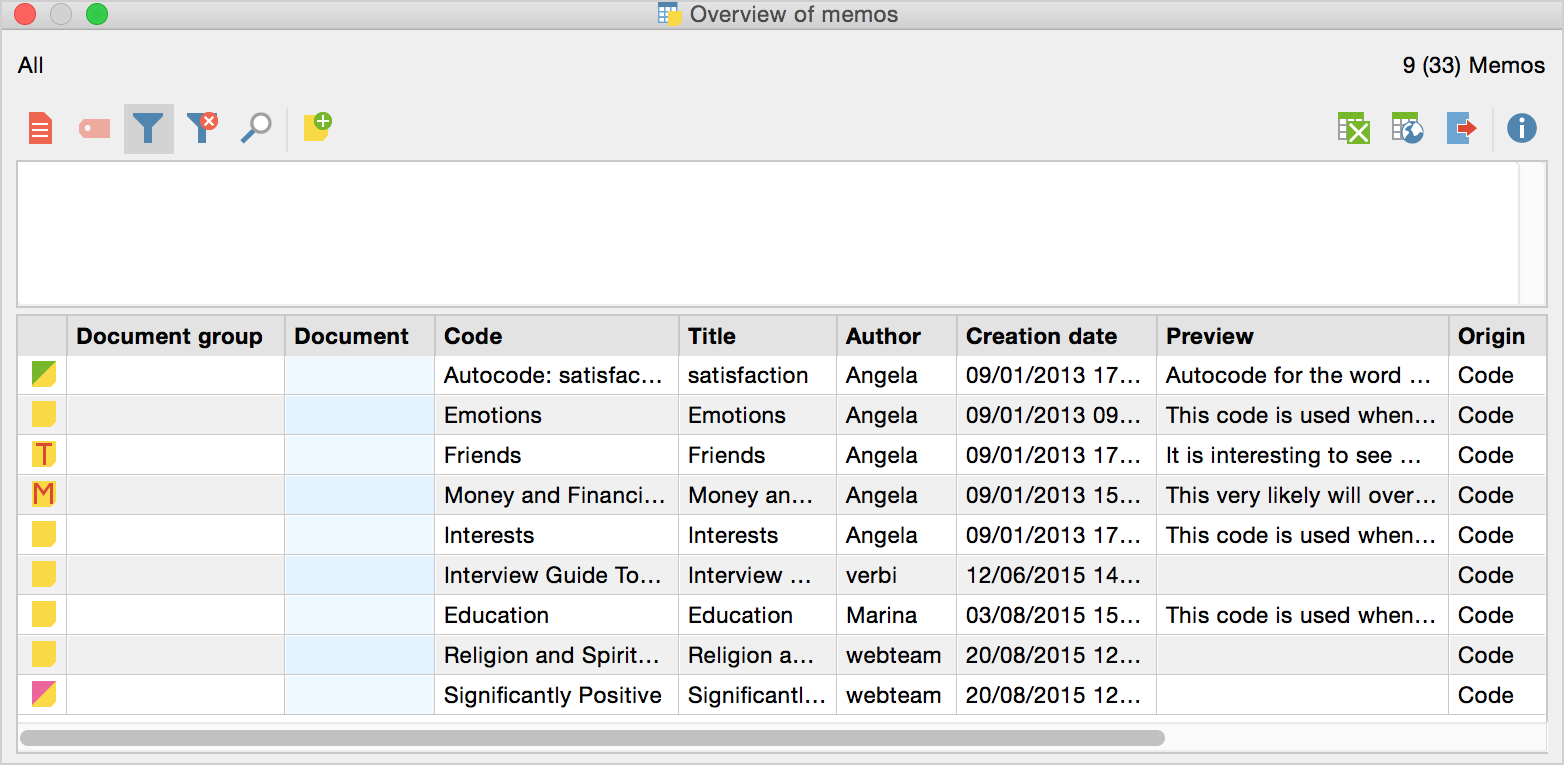Click the green memo icon for Autocode row
The height and width of the screenshot is (765, 1564).
point(43,375)
